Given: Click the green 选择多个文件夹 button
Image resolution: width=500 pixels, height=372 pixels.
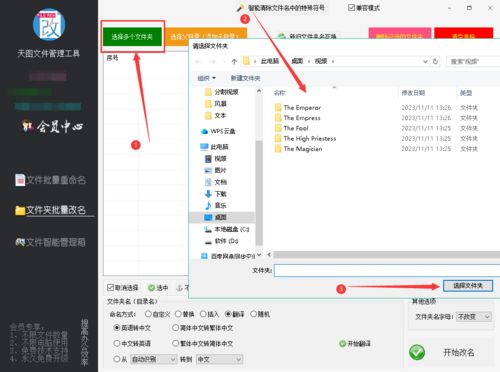Looking at the screenshot, I should (x=132, y=36).
